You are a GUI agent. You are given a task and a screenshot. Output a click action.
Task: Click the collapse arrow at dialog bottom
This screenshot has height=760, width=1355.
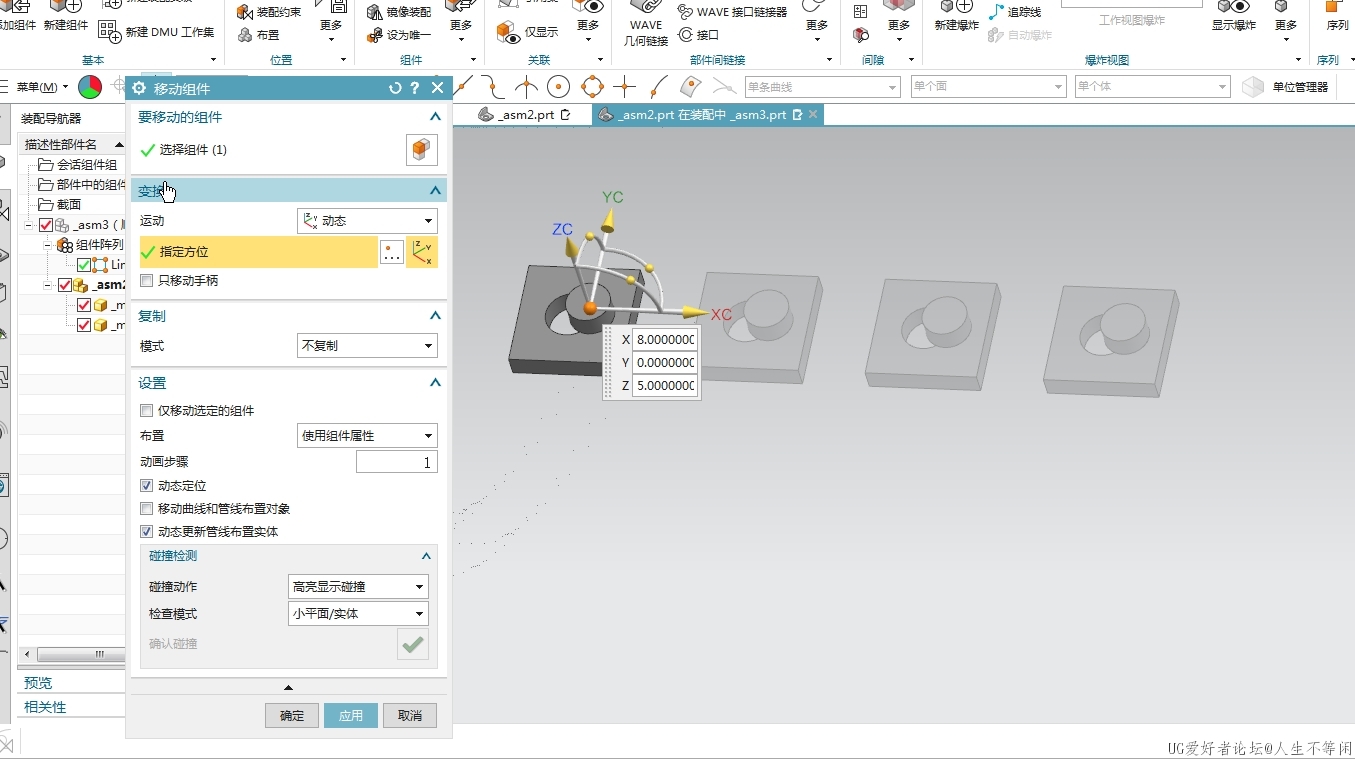click(289, 687)
